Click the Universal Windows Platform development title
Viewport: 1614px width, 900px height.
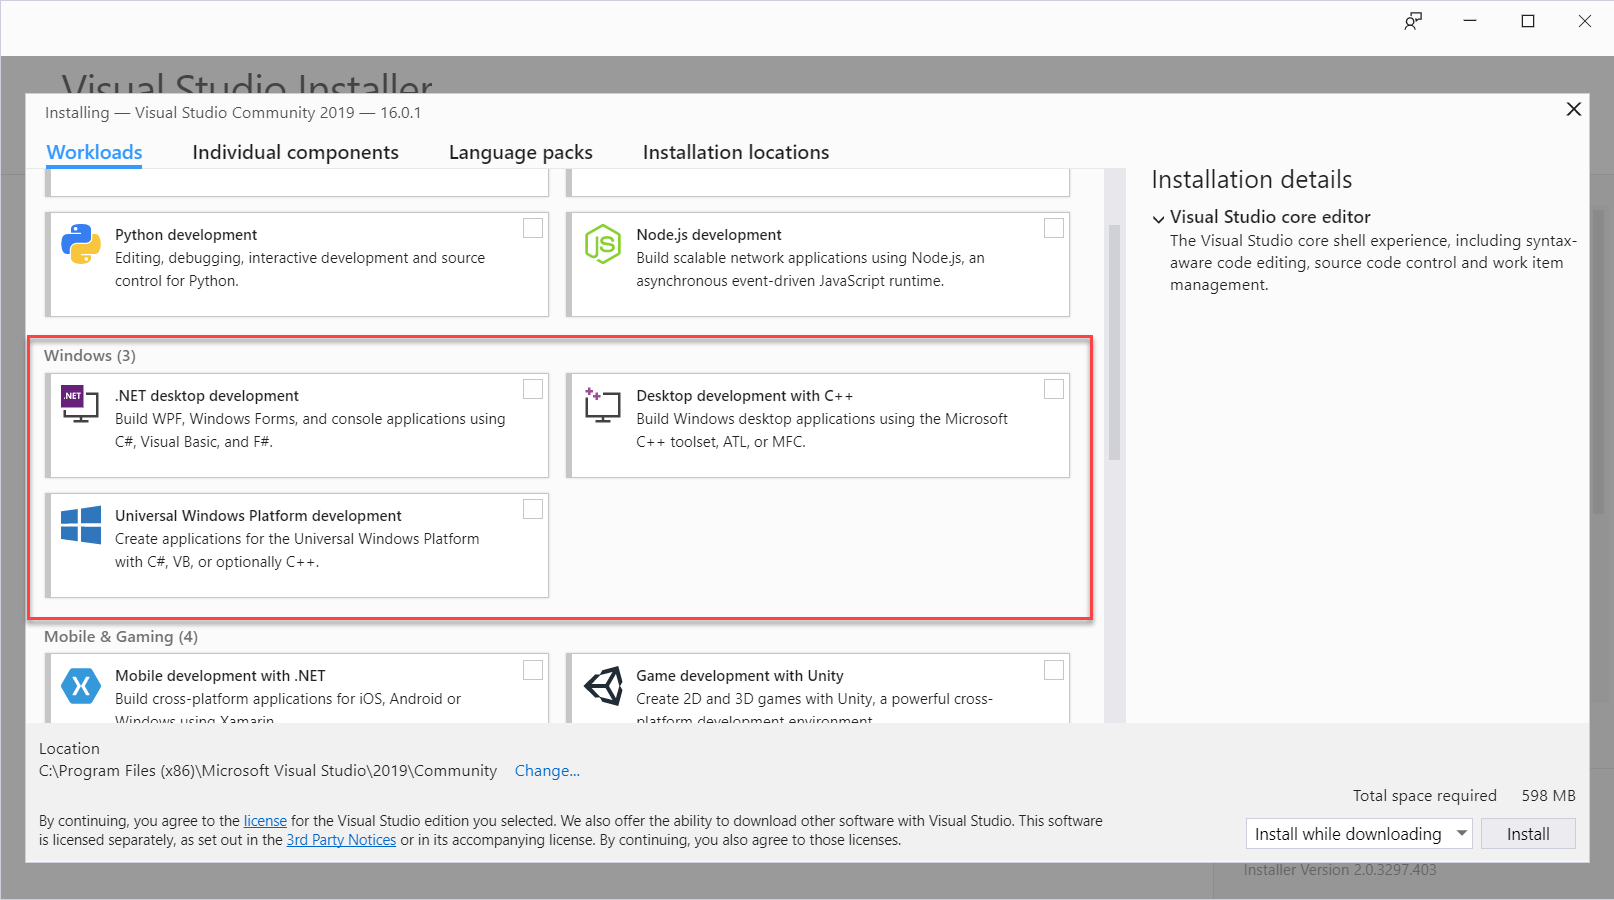258,516
